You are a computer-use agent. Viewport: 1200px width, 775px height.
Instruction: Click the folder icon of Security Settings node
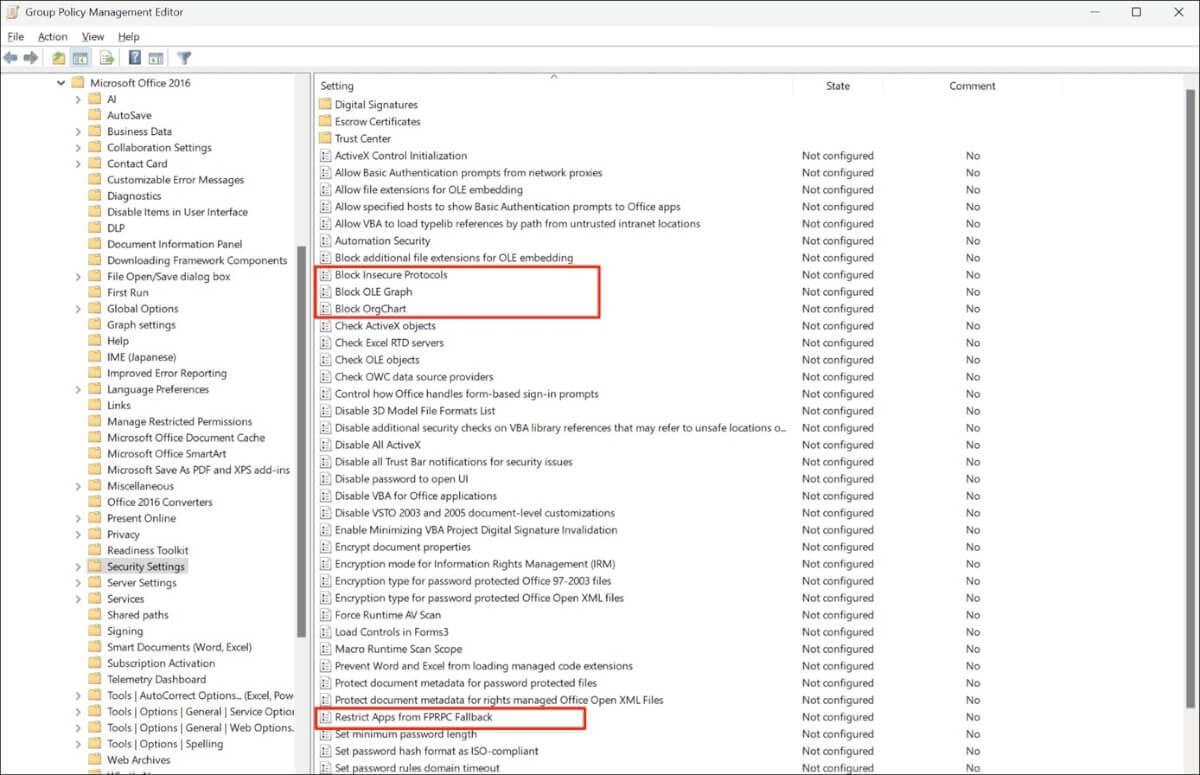(94, 566)
